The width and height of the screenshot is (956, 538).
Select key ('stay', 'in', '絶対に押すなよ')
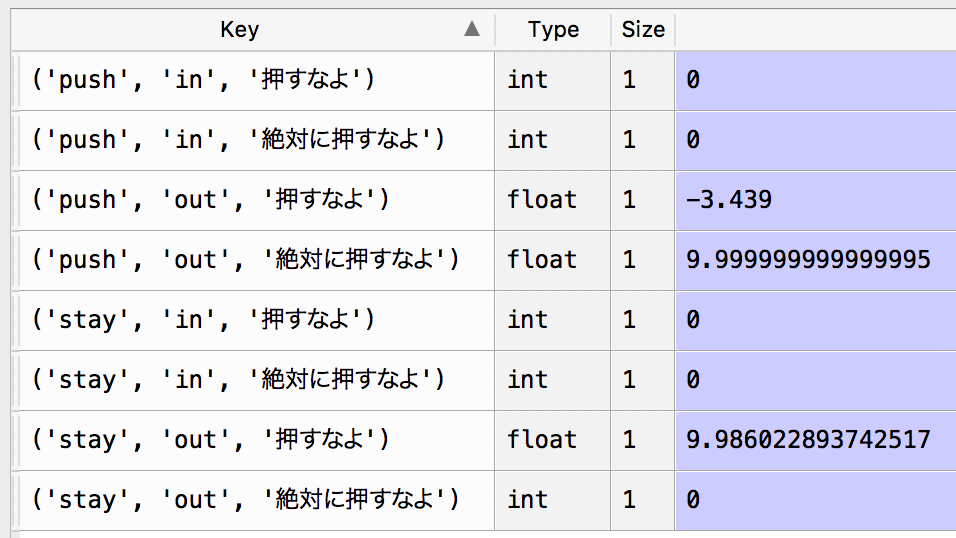coord(238,380)
